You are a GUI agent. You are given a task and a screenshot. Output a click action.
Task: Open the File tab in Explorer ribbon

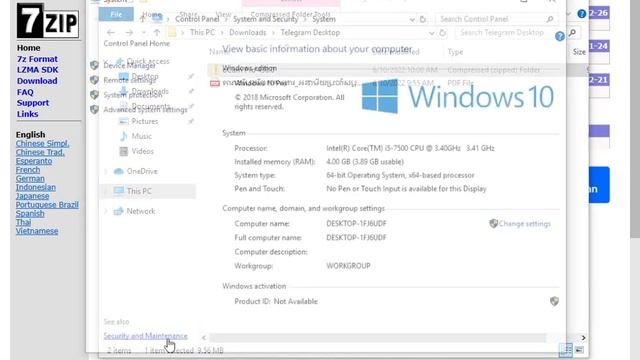(x=116, y=14)
